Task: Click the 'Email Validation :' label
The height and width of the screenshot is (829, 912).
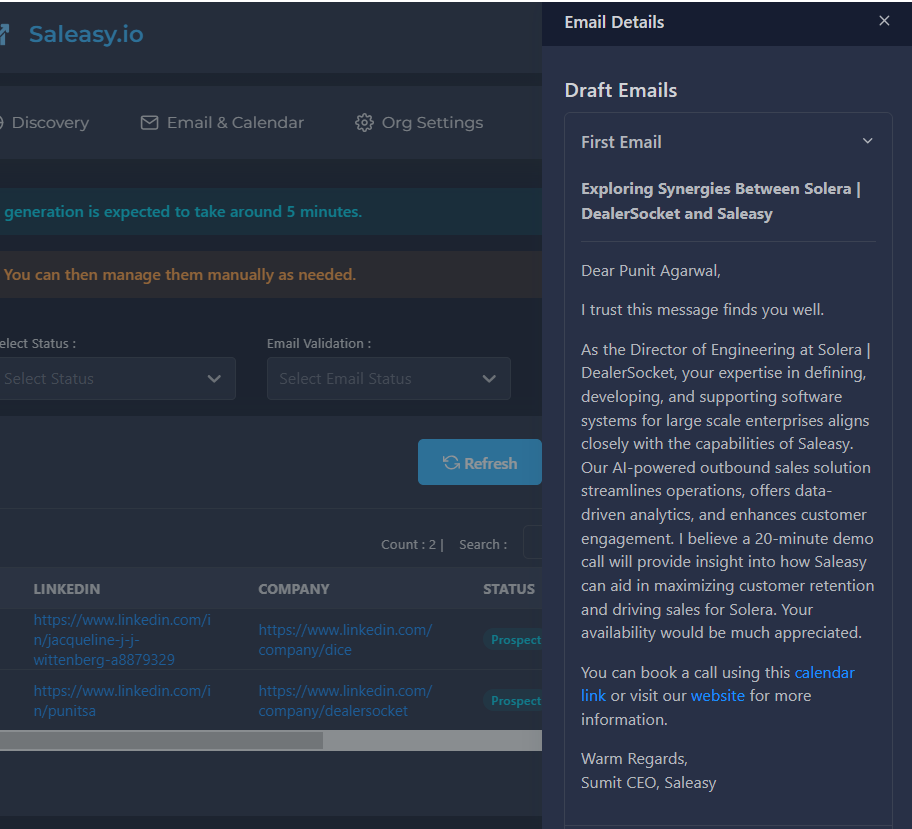Action: 319,344
